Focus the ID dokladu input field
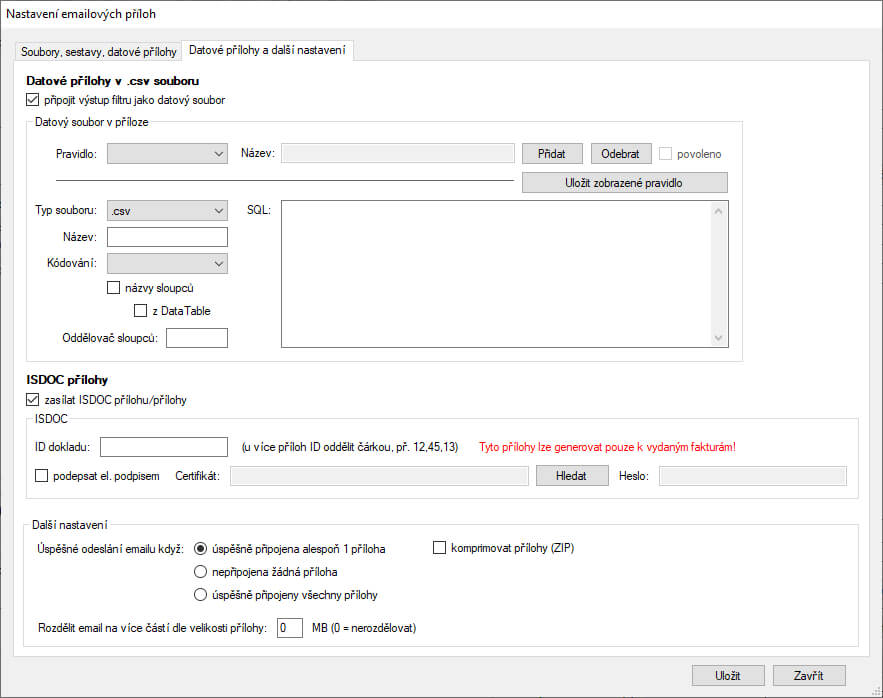Viewport: 883px width, 698px height. (164, 447)
